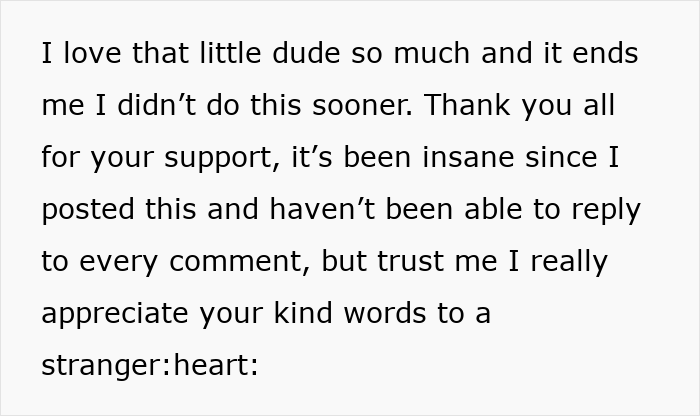
Task: Click the word "posted"
Action: (x=88, y=211)
